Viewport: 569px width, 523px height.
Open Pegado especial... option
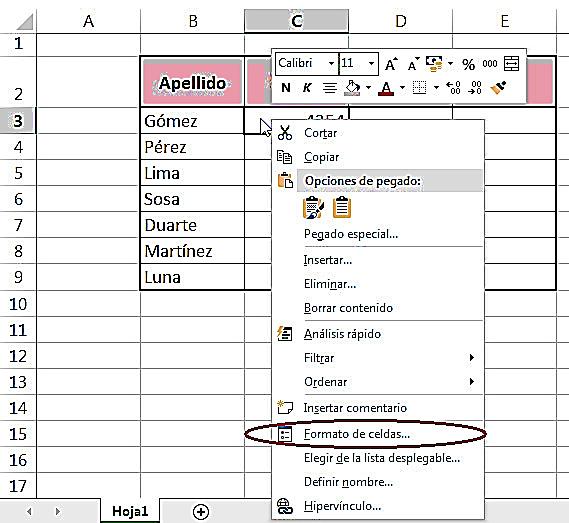(378, 234)
